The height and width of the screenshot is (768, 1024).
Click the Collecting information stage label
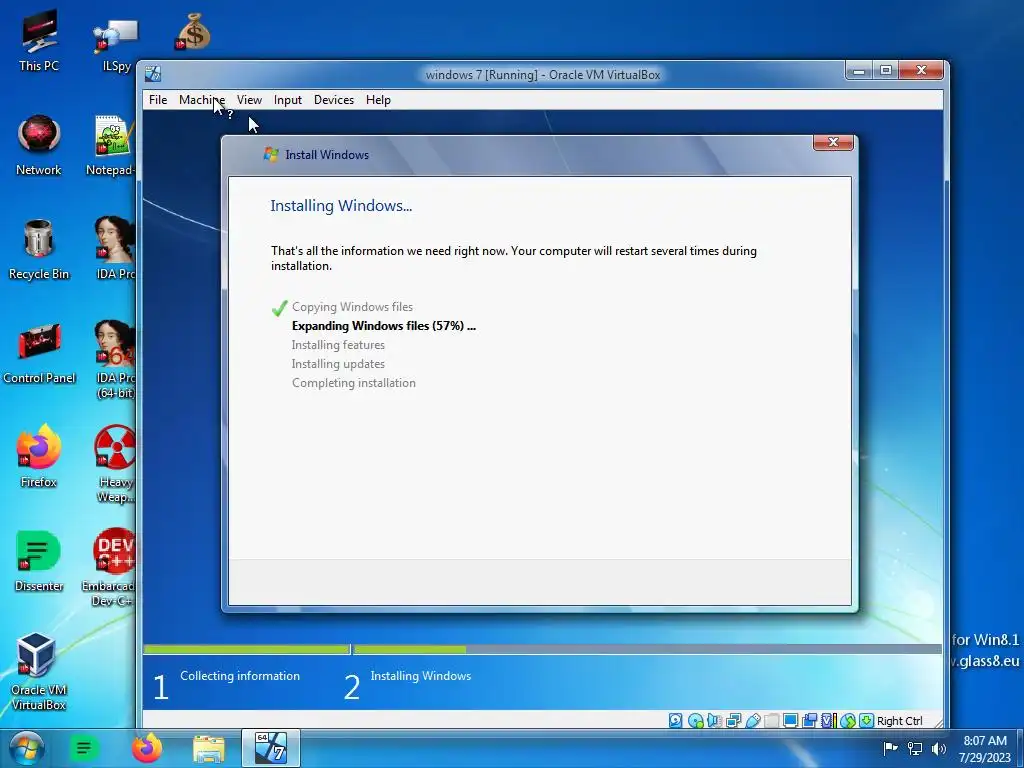(240, 676)
